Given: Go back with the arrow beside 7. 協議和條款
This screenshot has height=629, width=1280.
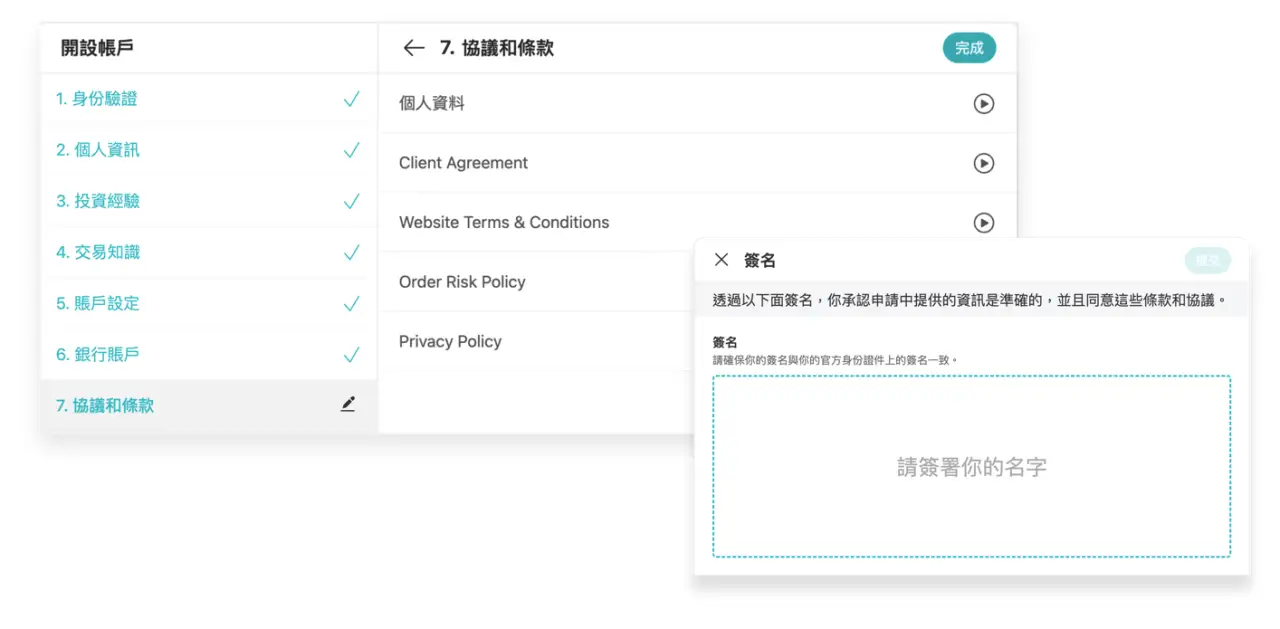Looking at the screenshot, I should tap(414, 48).
